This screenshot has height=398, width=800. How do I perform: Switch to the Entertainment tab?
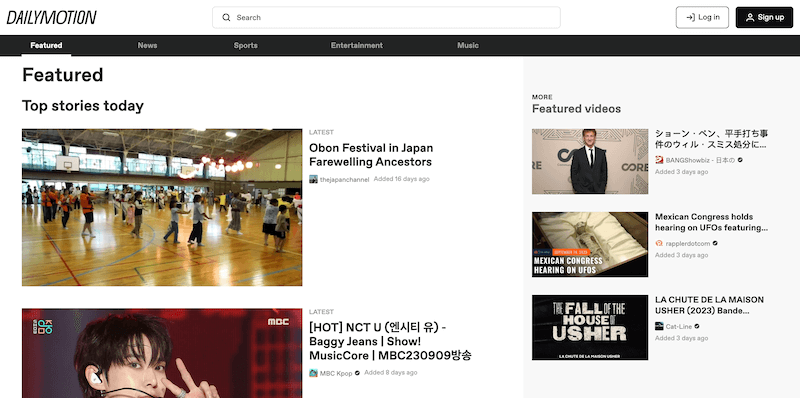[357, 45]
